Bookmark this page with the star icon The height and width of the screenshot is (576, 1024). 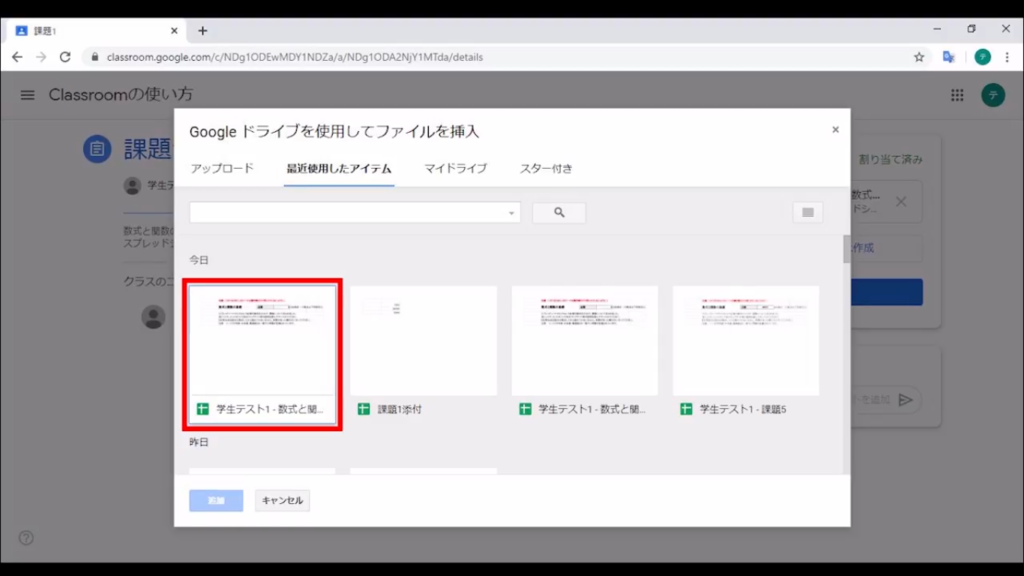[x=919, y=57]
